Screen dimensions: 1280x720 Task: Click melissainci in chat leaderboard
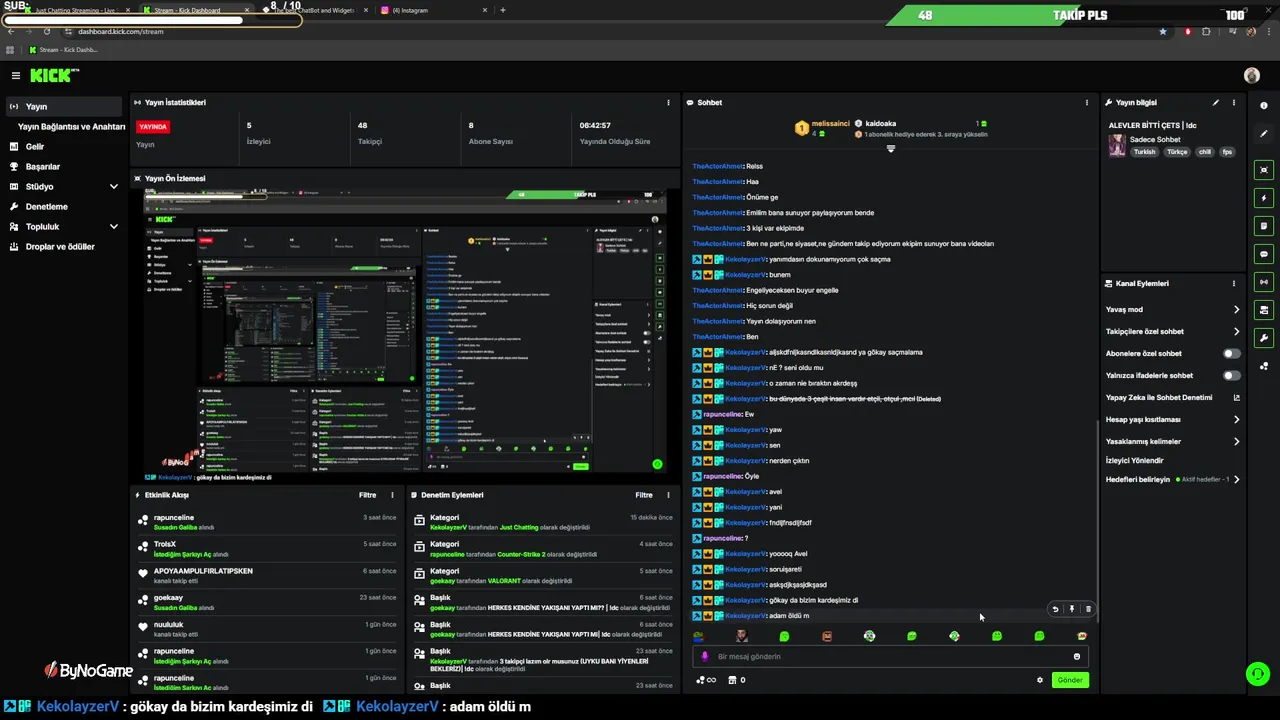coord(830,123)
